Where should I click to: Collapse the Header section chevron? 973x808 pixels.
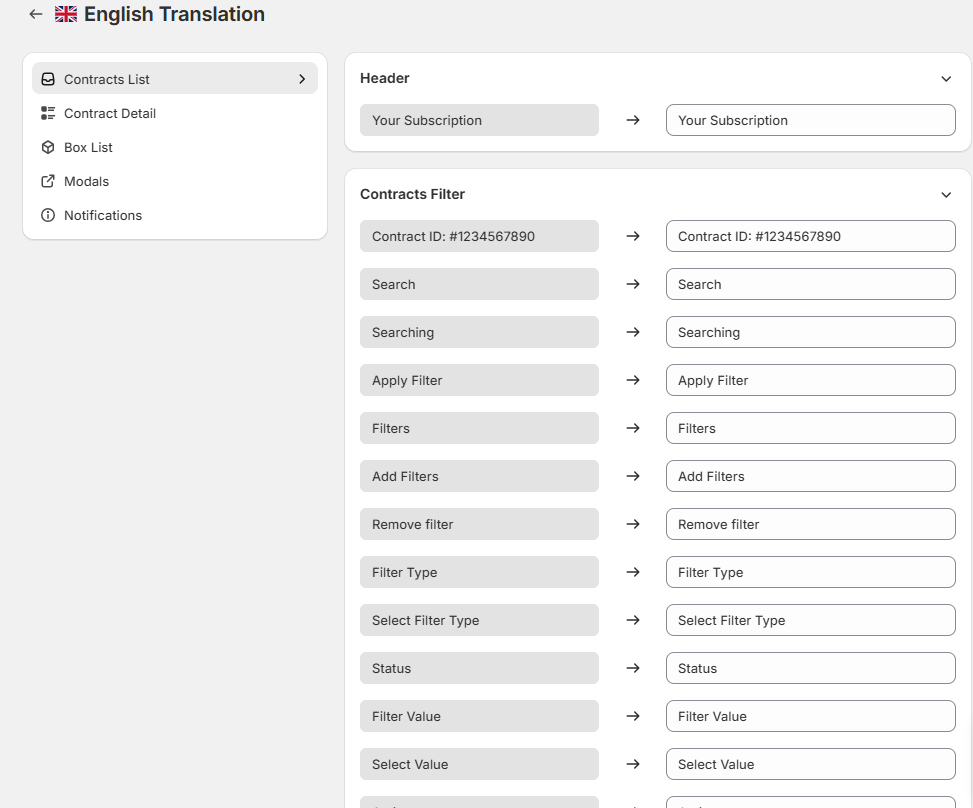click(x=946, y=79)
